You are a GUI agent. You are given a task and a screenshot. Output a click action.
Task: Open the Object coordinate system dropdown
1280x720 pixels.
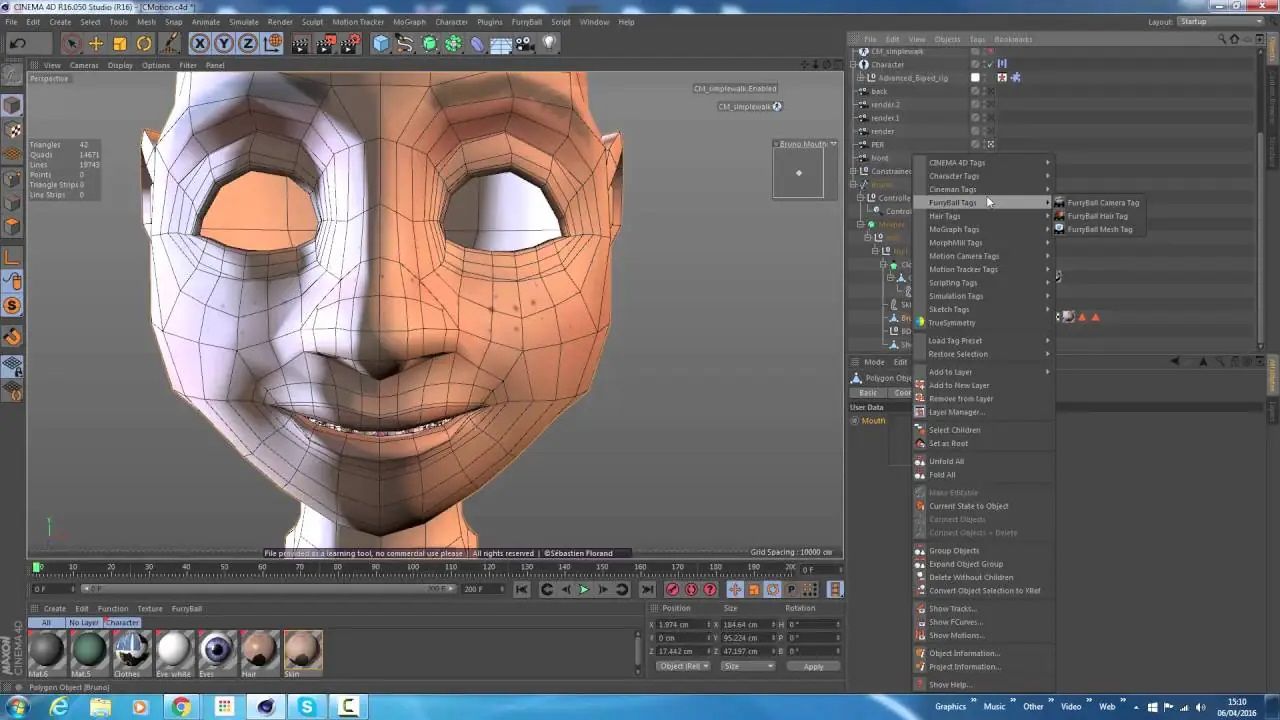pyautogui.click(x=683, y=666)
